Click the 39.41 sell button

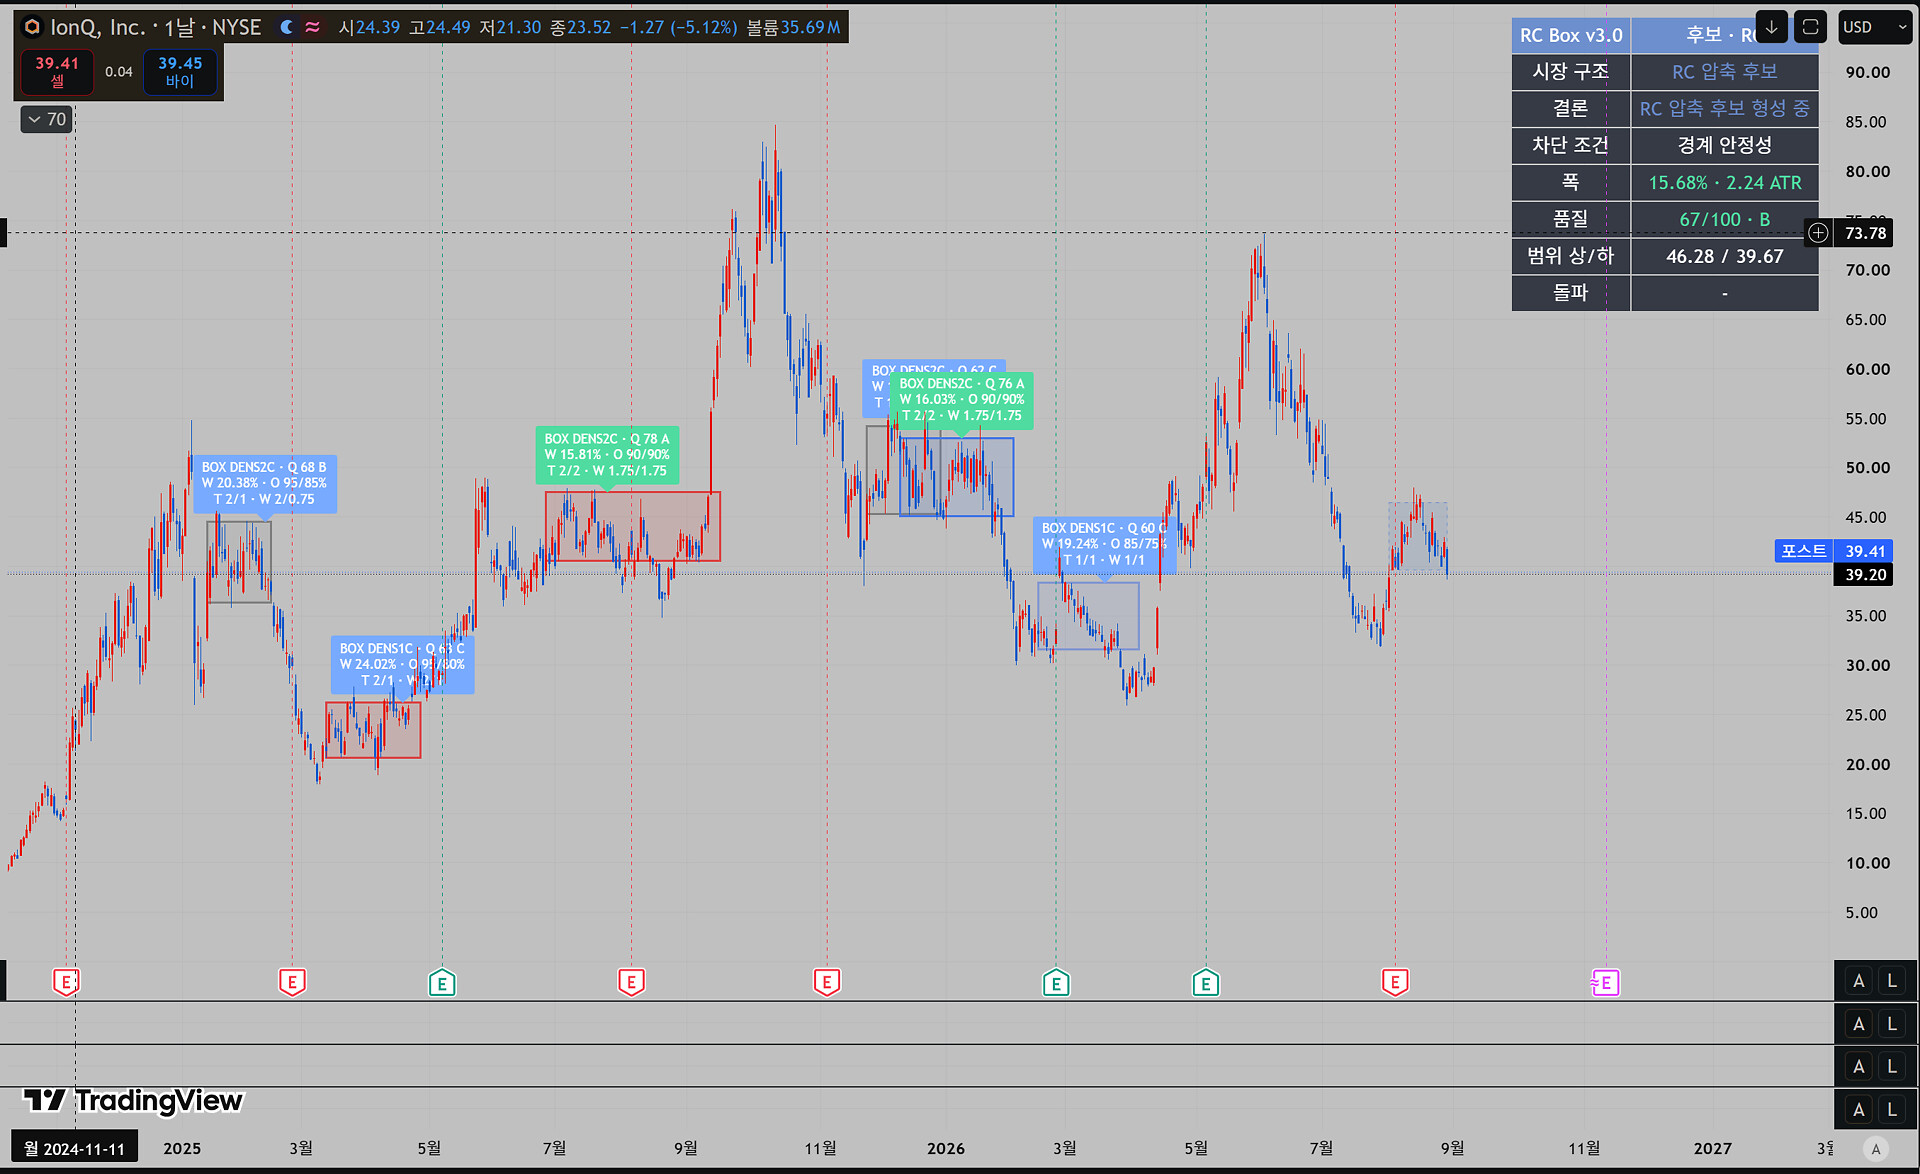coord(57,72)
